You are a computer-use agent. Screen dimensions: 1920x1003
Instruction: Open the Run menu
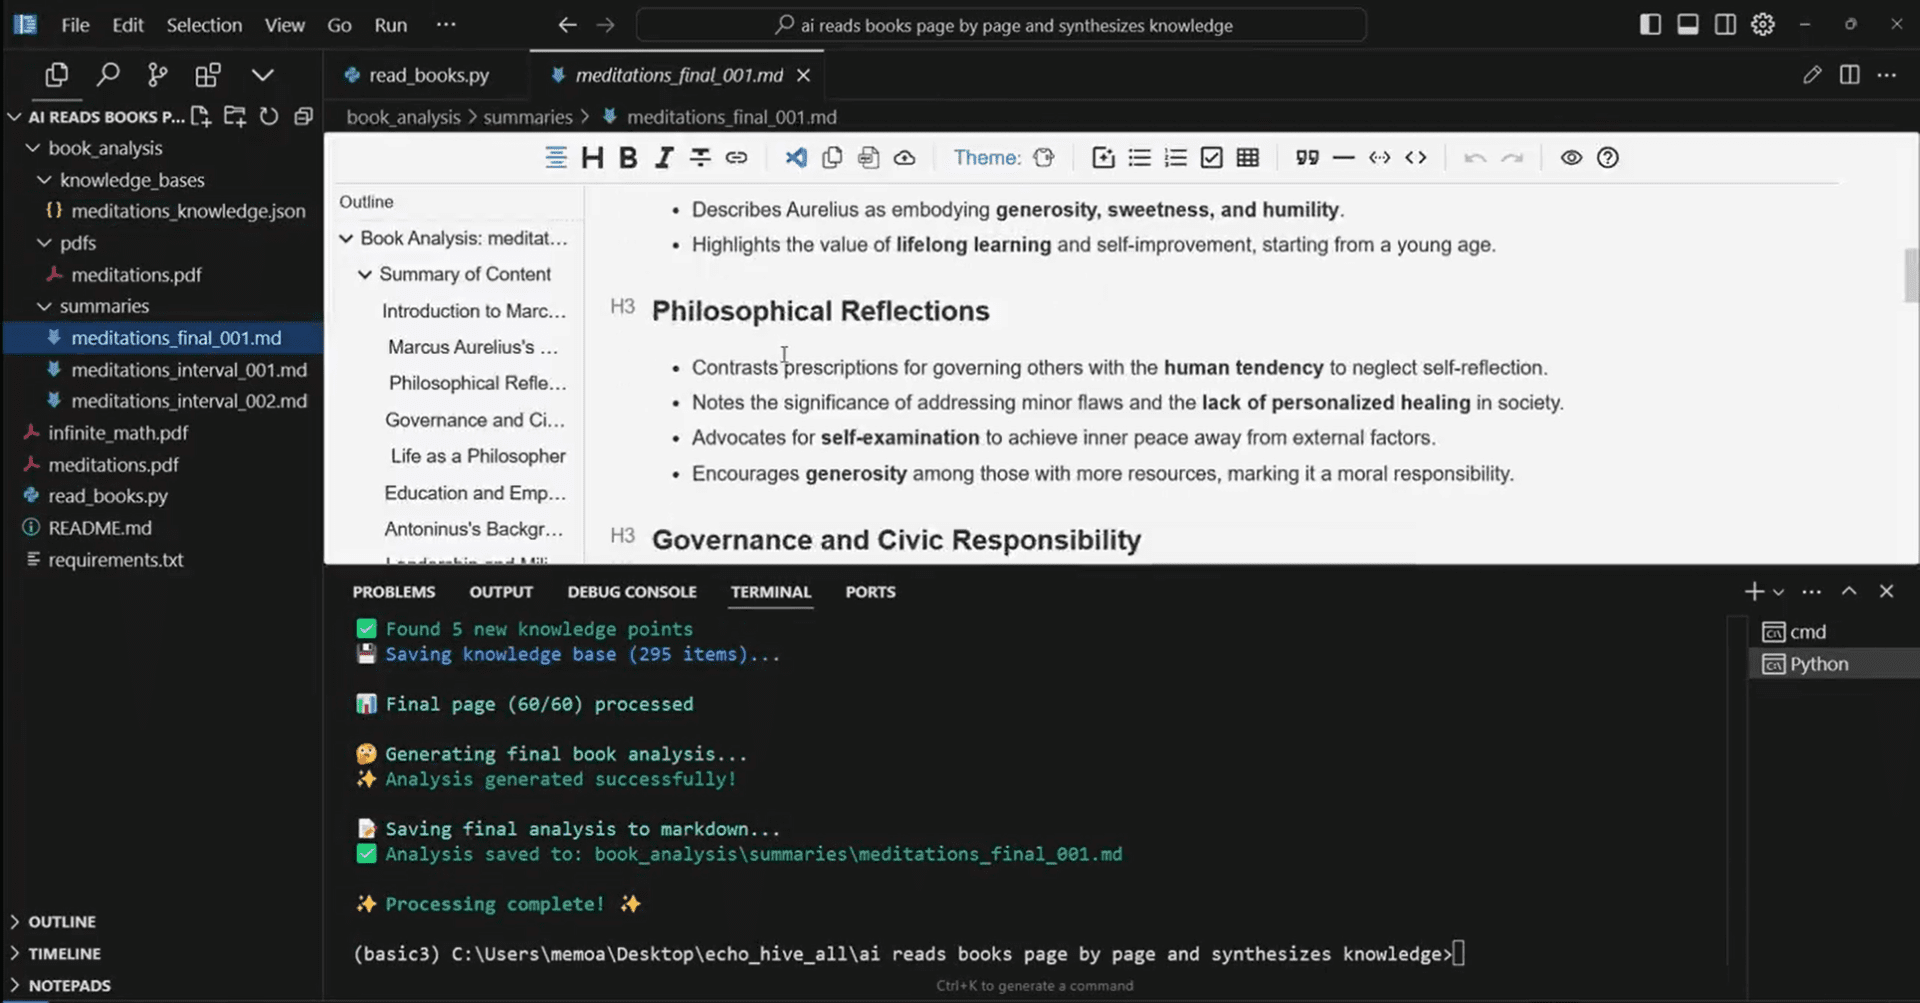click(x=390, y=25)
